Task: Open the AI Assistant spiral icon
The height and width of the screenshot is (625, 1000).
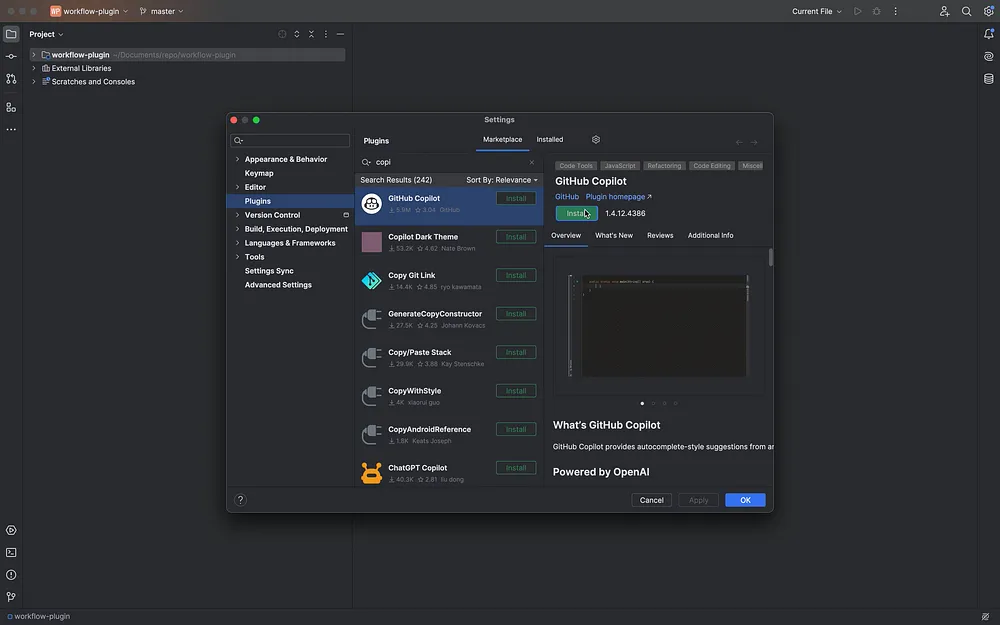Action: 989,56
